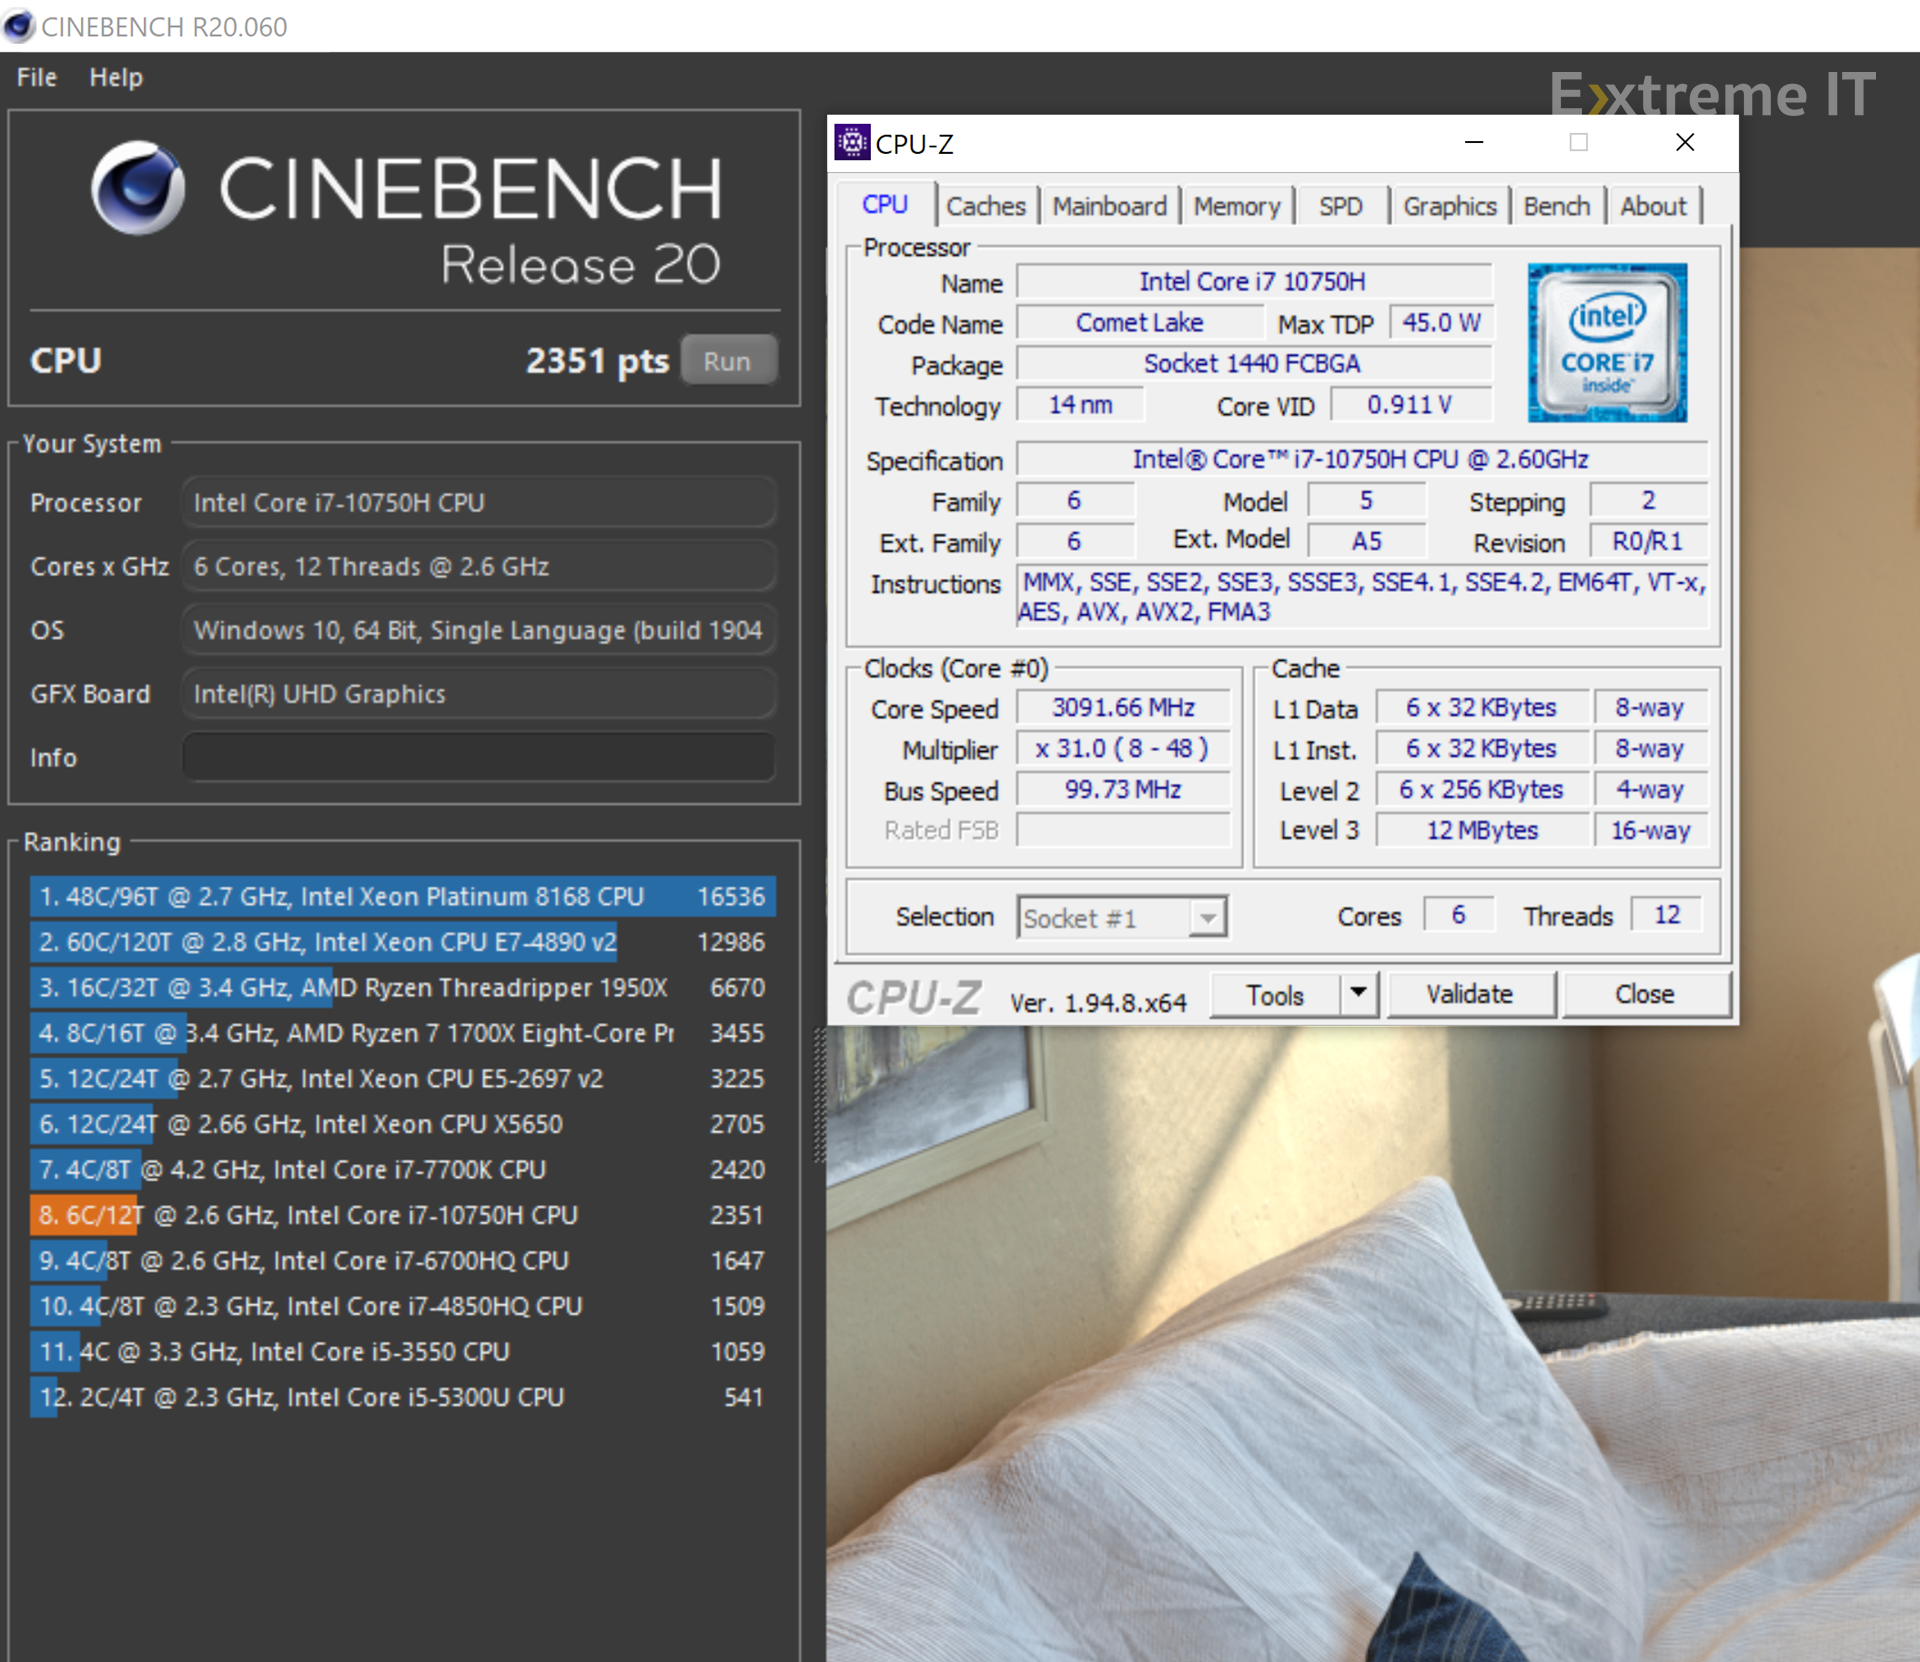Open the File menu in Cinebench
The width and height of the screenshot is (1920, 1662).
(x=37, y=77)
